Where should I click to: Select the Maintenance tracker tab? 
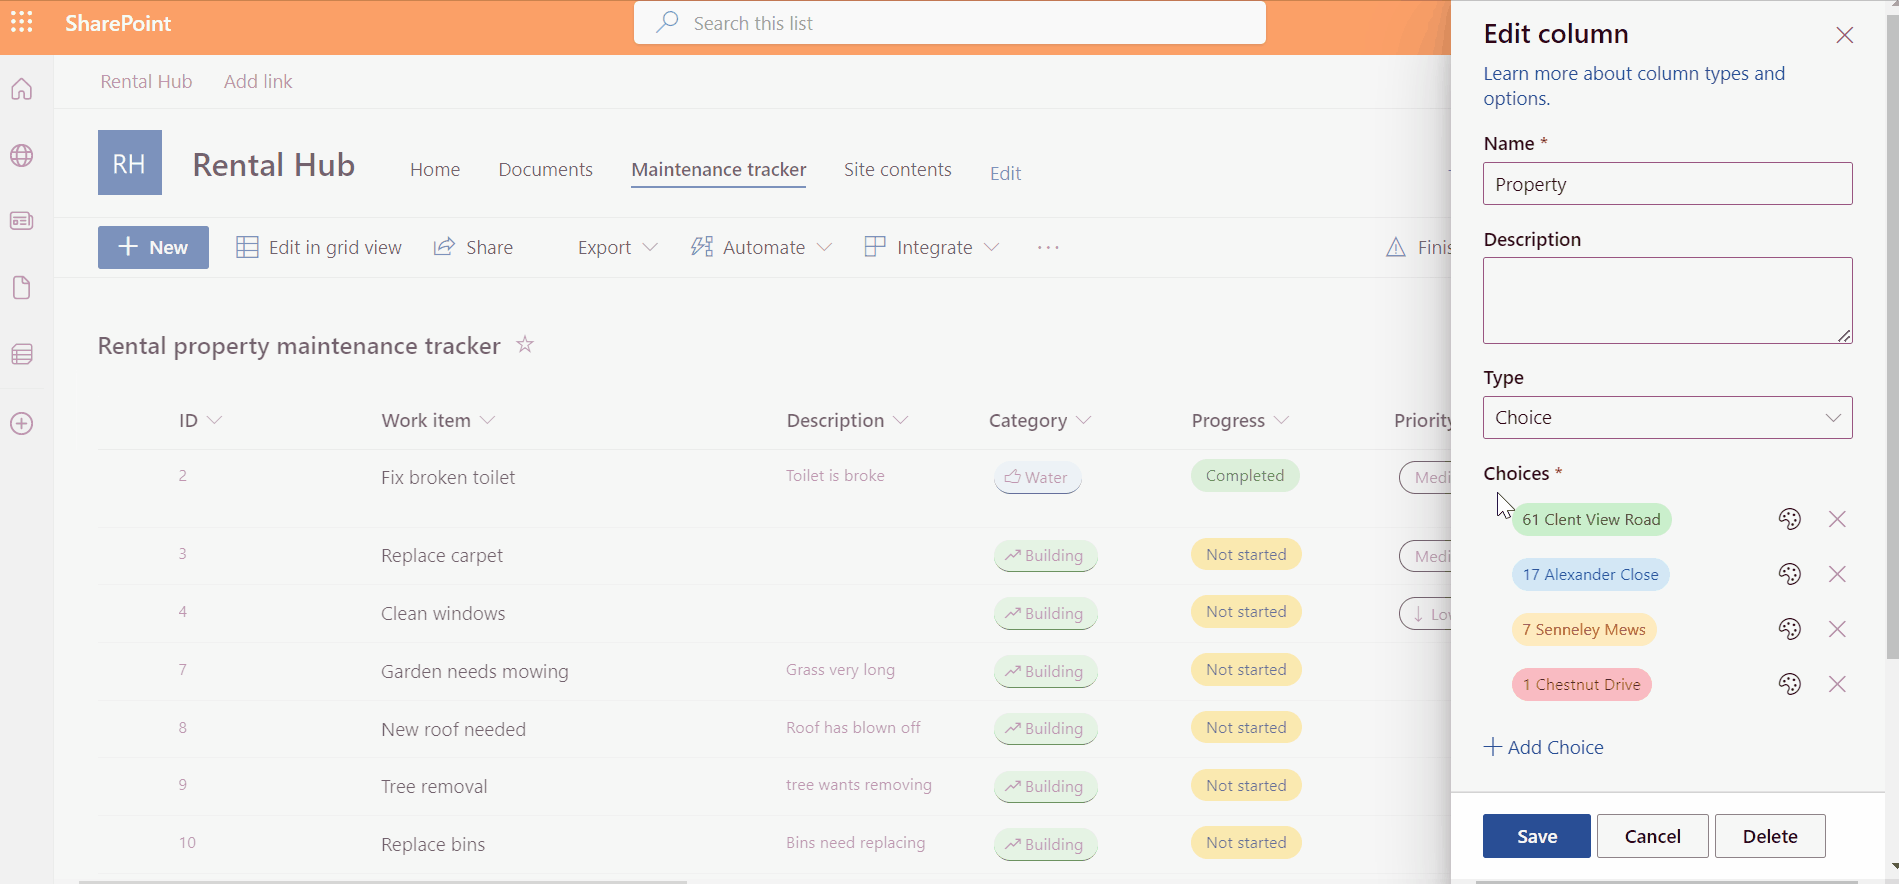719,170
